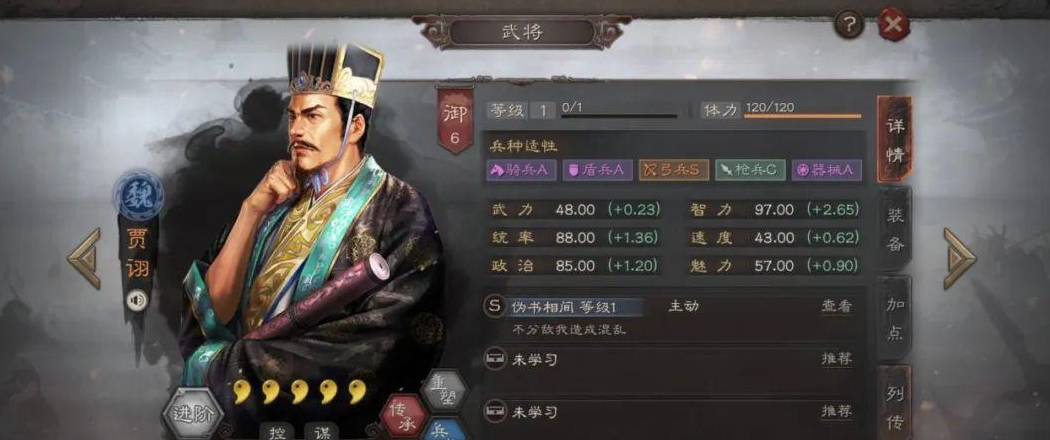The height and width of the screenshot is (440, 1050).
Task: Switch to the 详情 tab
Action: pyautogui.click(x=895, y=141)
